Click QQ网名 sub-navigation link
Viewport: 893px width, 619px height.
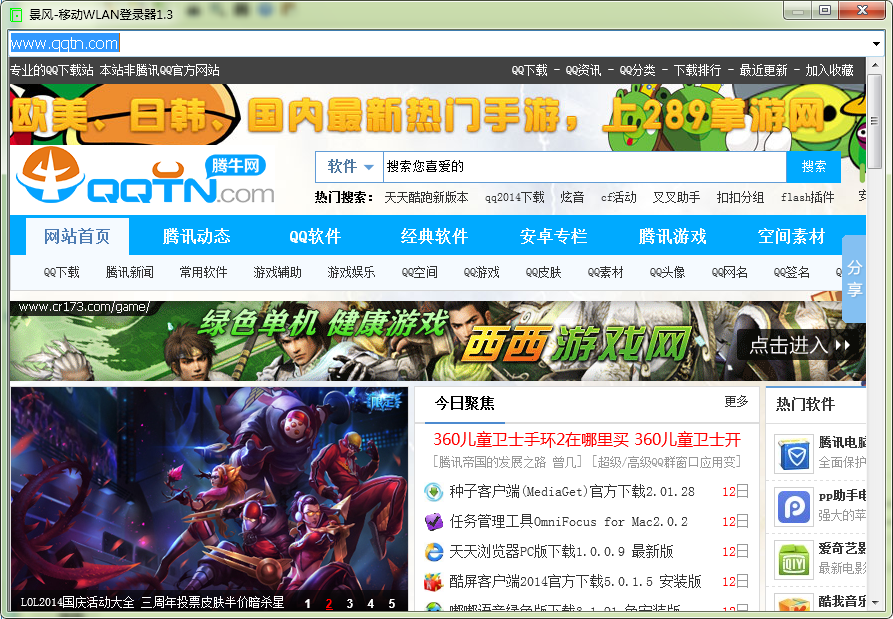pos(730,272)
